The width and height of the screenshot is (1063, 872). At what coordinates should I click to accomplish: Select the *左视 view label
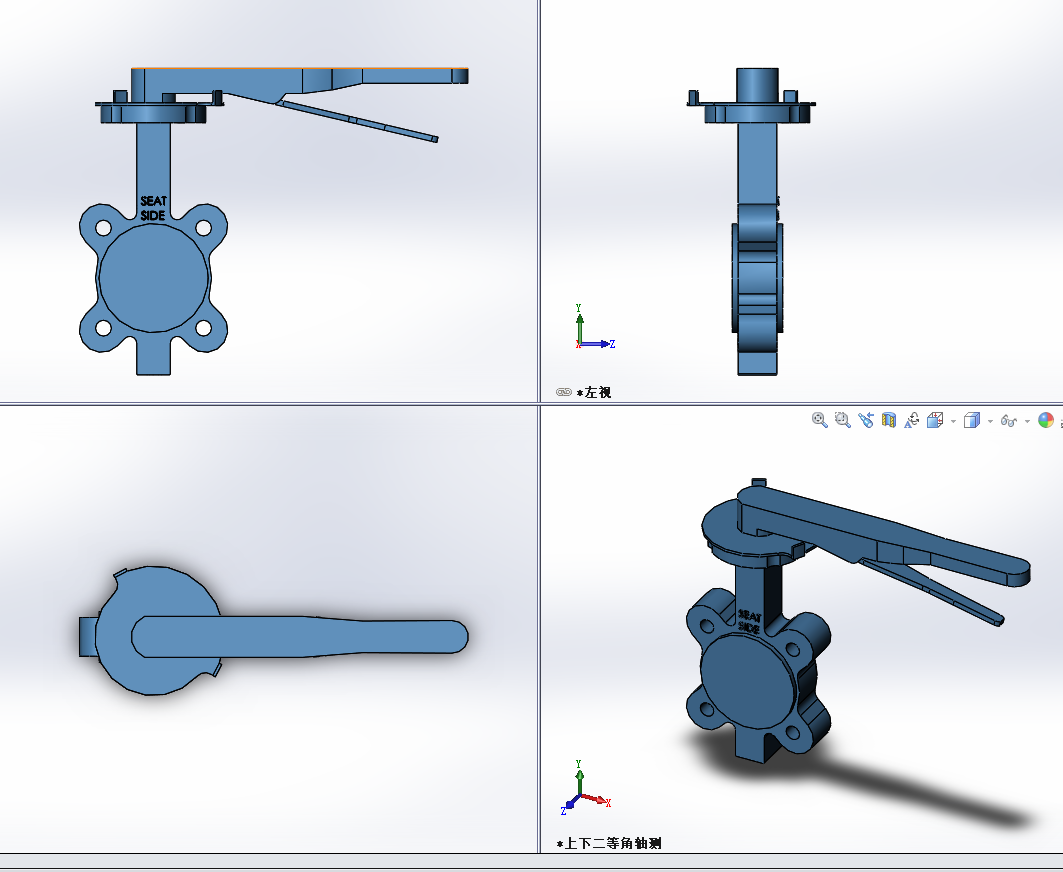tap(594, 392)
